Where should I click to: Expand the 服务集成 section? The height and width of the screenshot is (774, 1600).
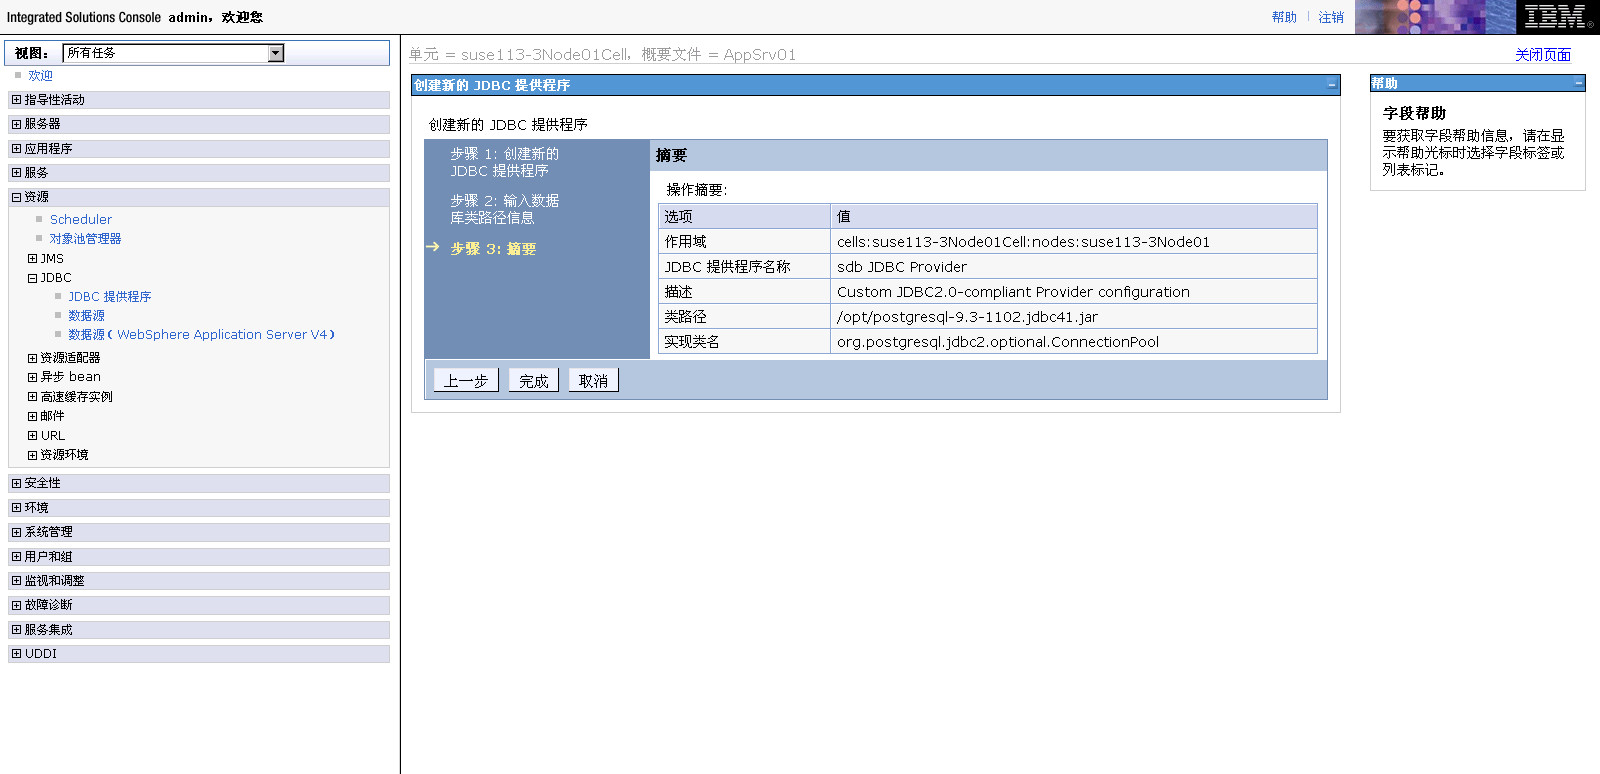16,630
